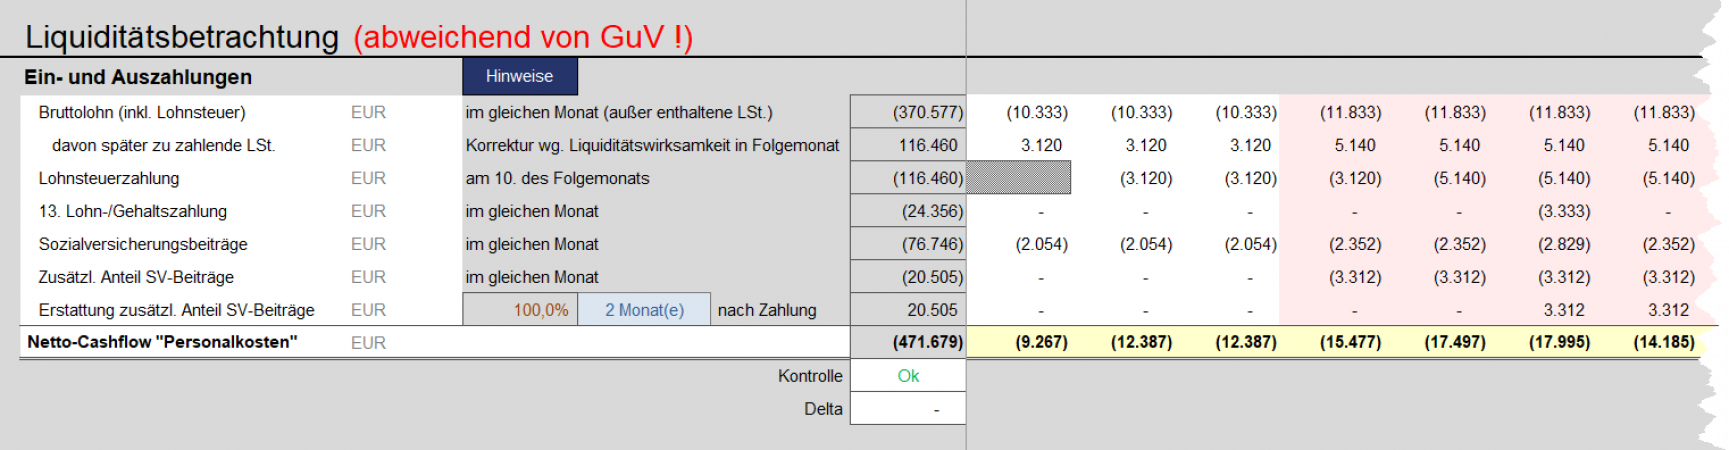Select total cell (76.746)
This screenshot has height=450, width=1729.
pos(908,245)
